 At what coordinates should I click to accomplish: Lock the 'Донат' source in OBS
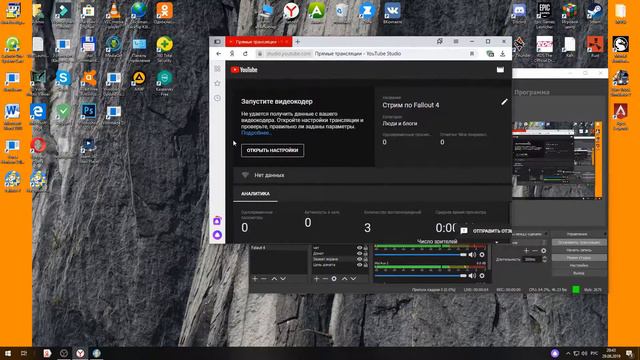[x=366, y=253]
